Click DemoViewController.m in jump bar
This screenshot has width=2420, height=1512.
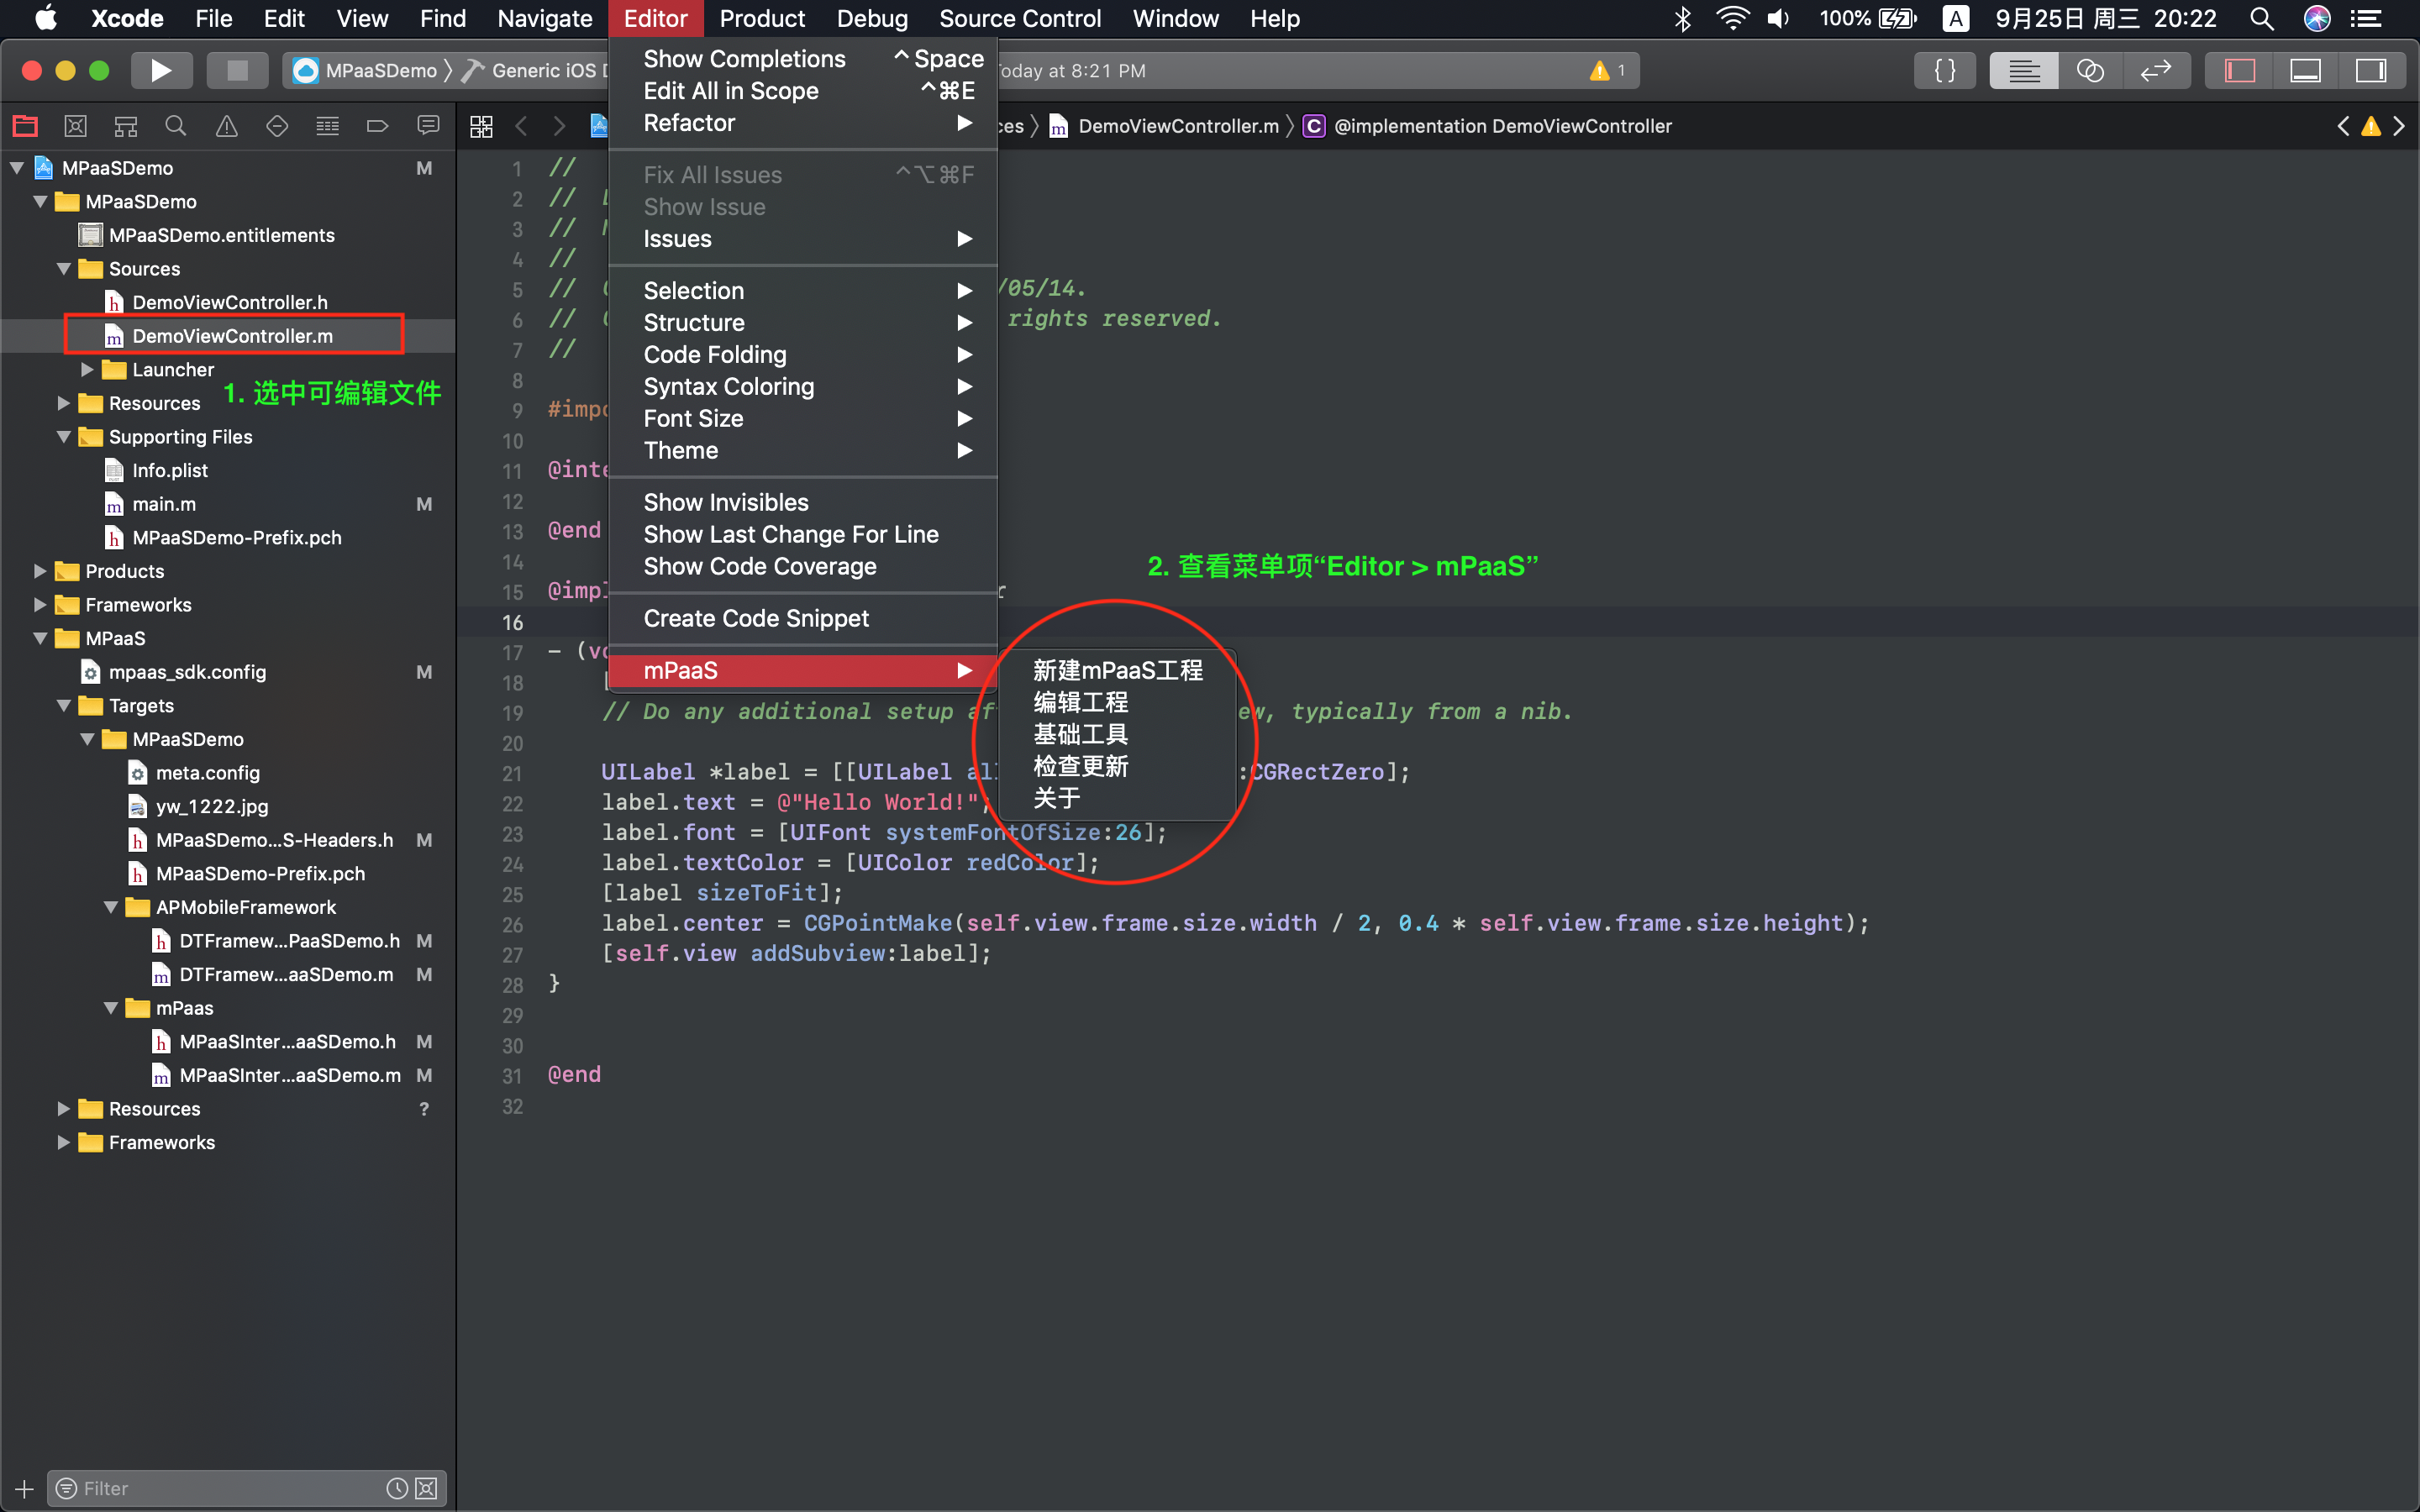click(x=1164, y=126)
